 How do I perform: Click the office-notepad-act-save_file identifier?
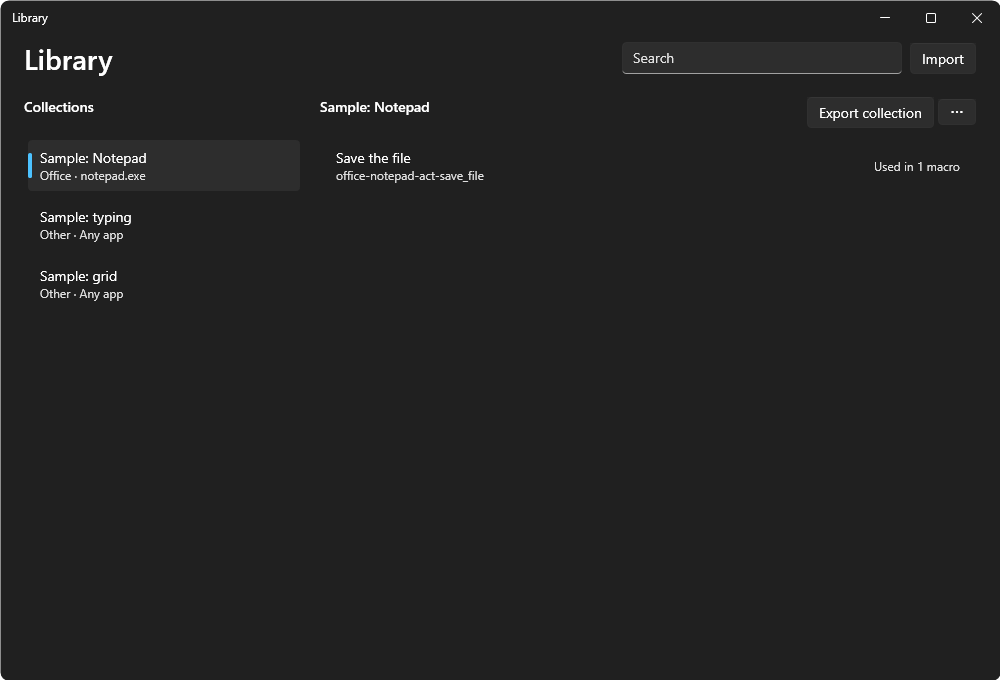(409, 176)
